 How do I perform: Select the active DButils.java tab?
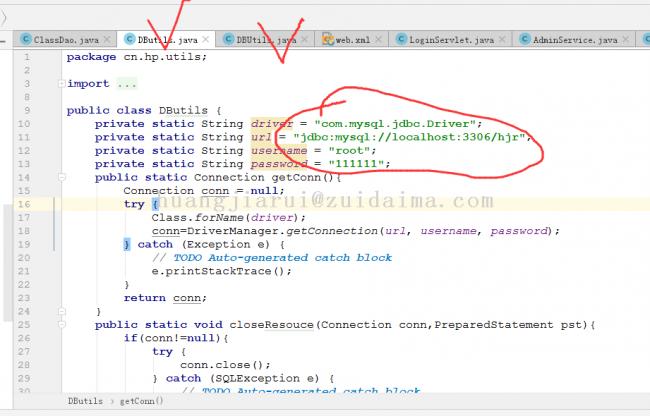click(167, 40)
